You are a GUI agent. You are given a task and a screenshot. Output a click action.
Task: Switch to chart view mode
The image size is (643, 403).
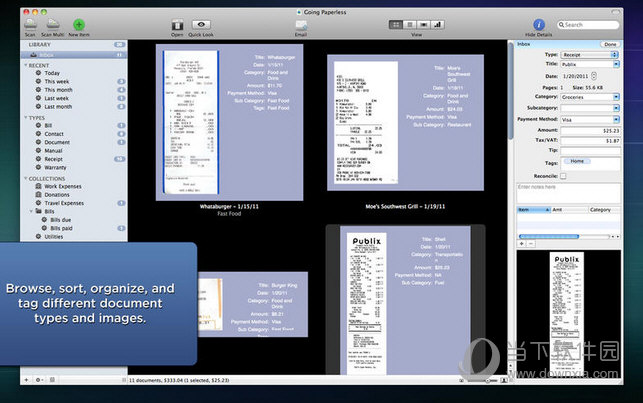[x=438, y=25]
